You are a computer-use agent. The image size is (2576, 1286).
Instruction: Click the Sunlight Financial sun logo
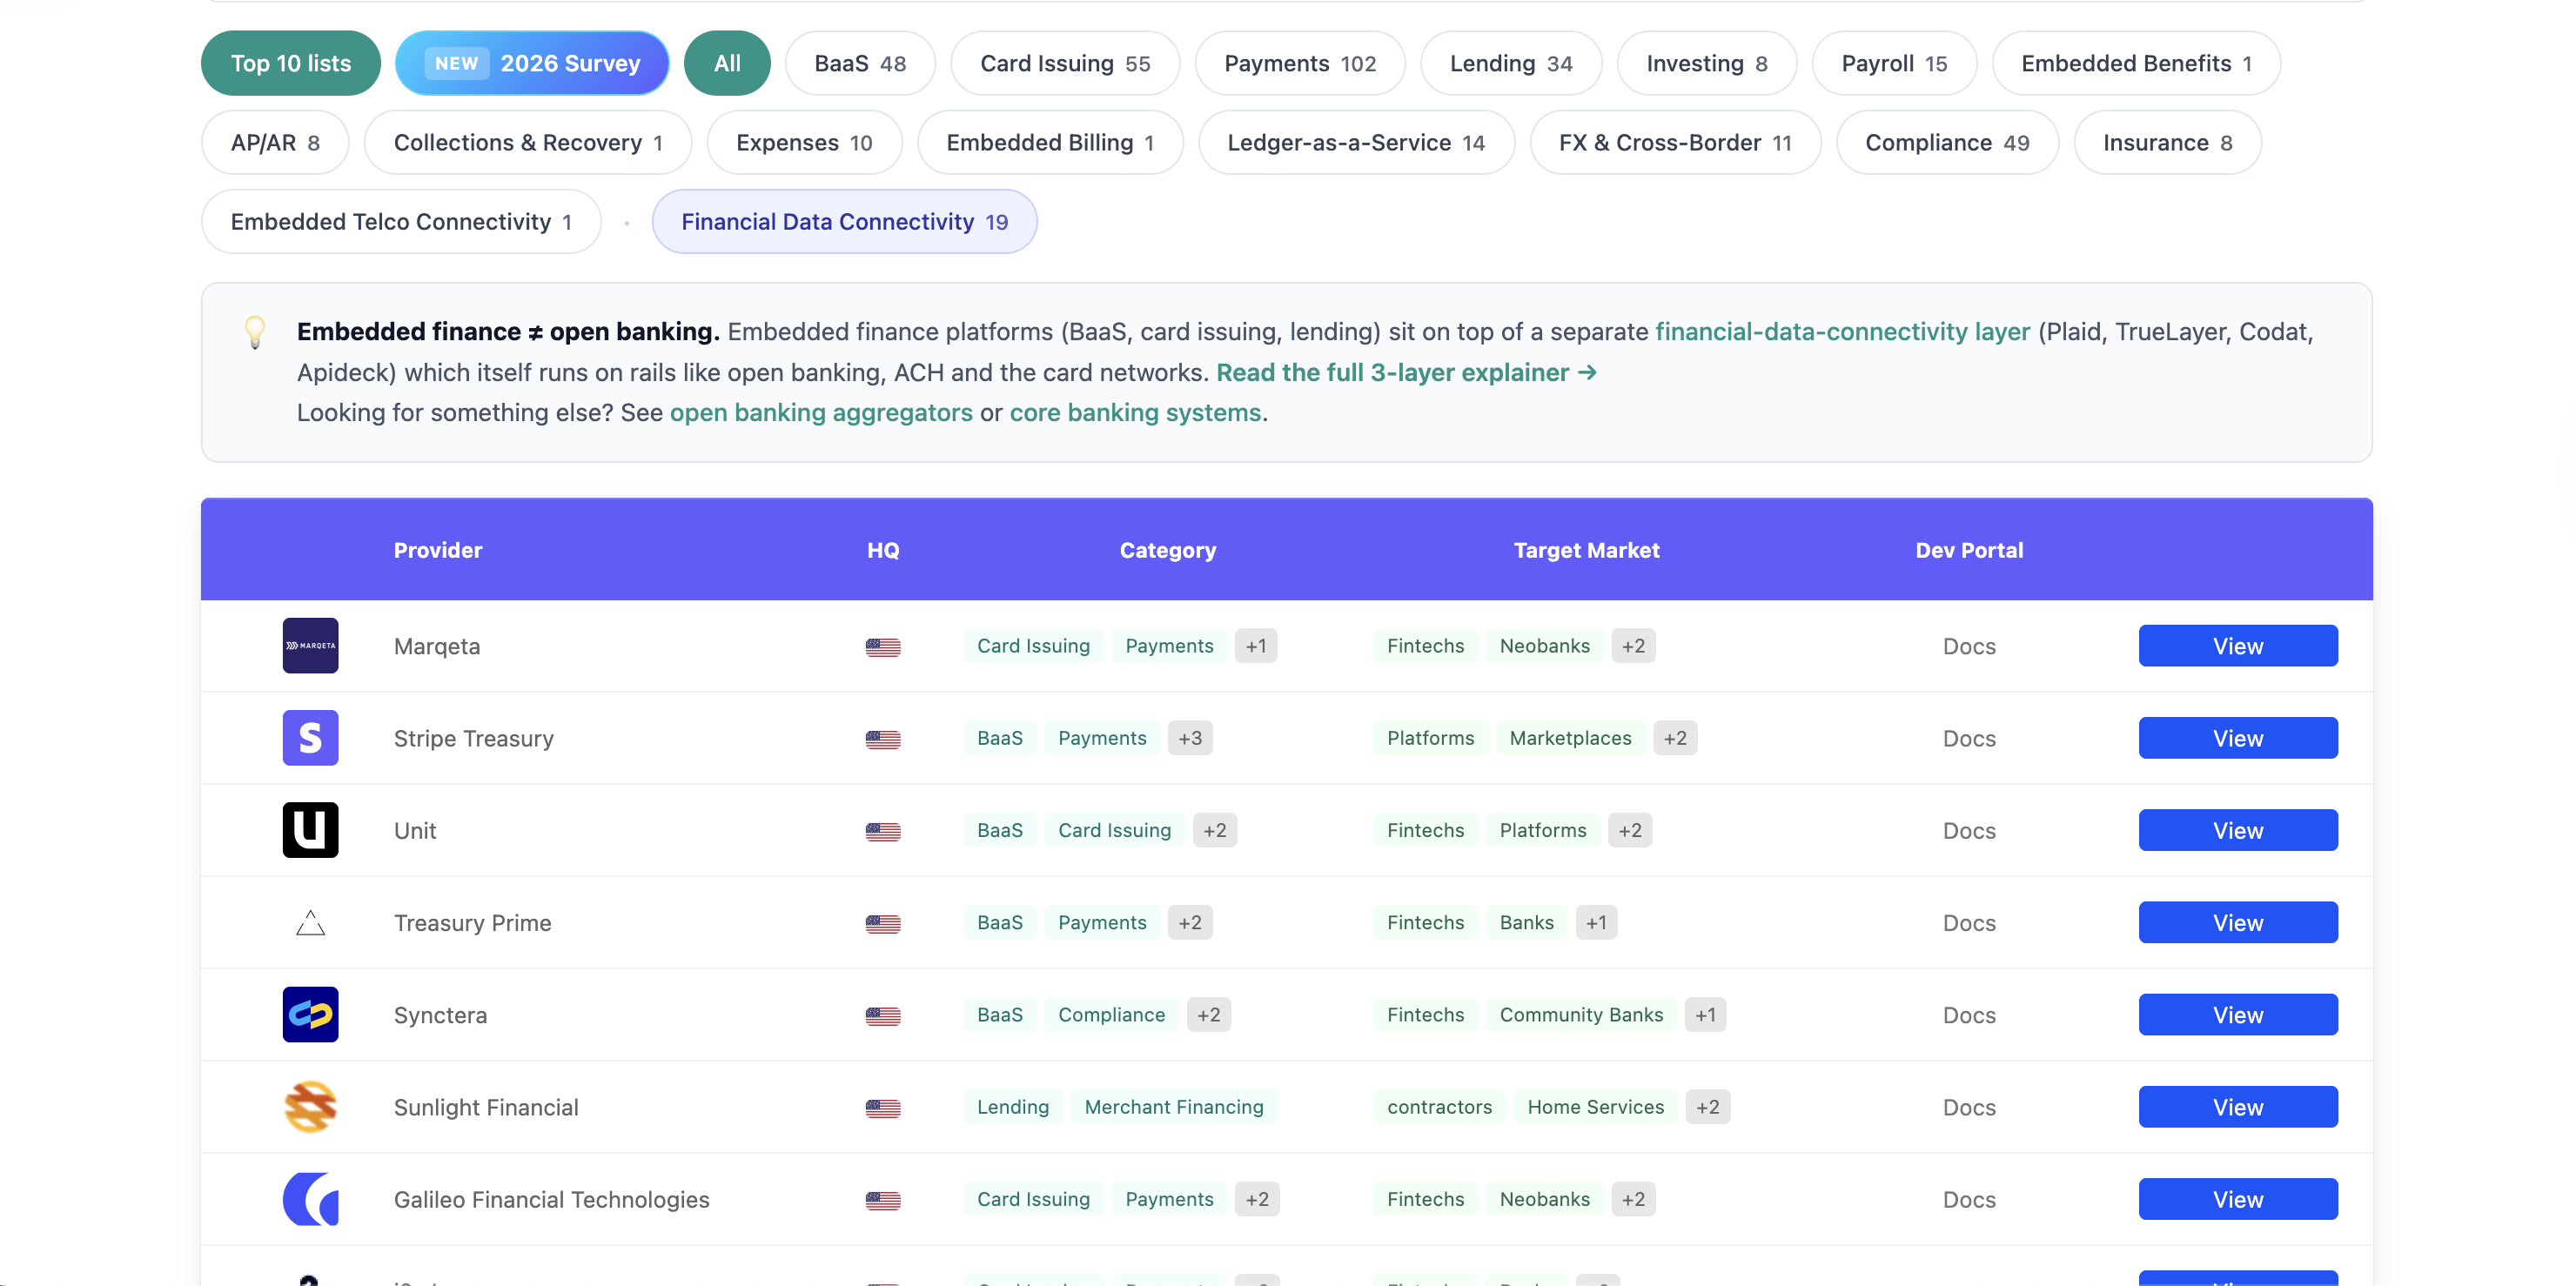(x=310, y=1106)
